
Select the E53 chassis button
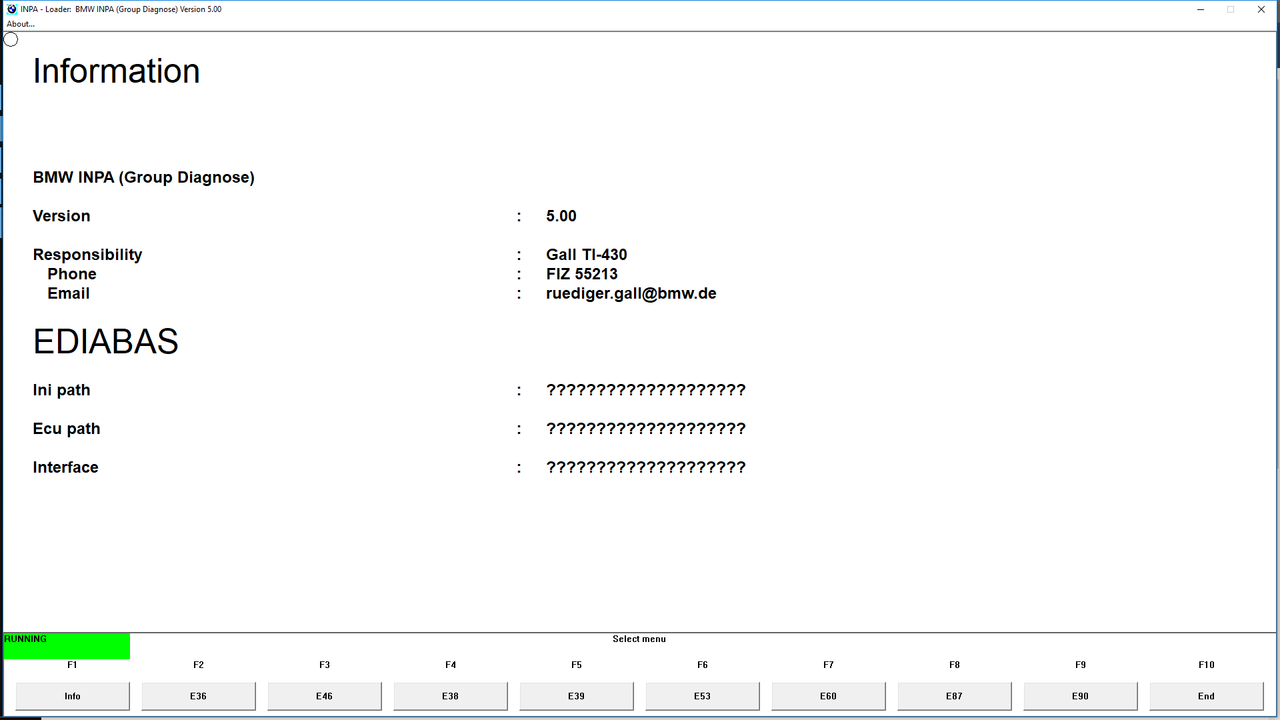pos(702,696)
